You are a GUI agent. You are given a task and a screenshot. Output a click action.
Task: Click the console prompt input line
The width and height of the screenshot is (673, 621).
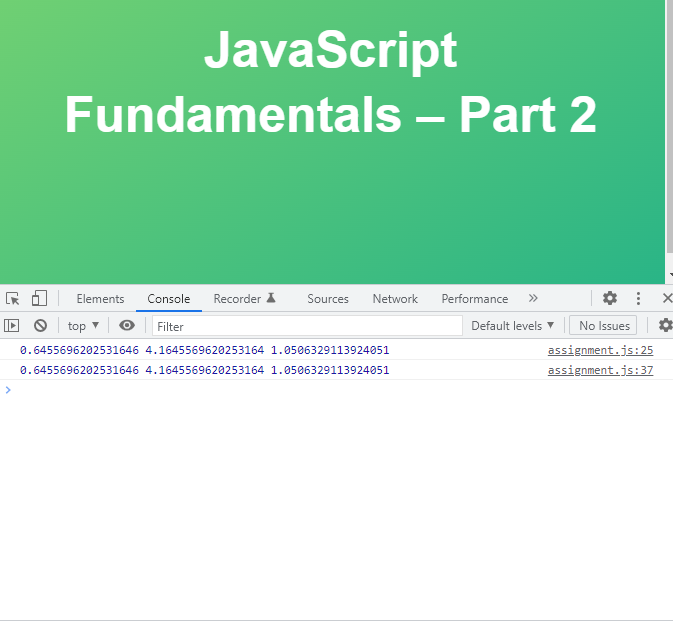[x=336, y=390]
